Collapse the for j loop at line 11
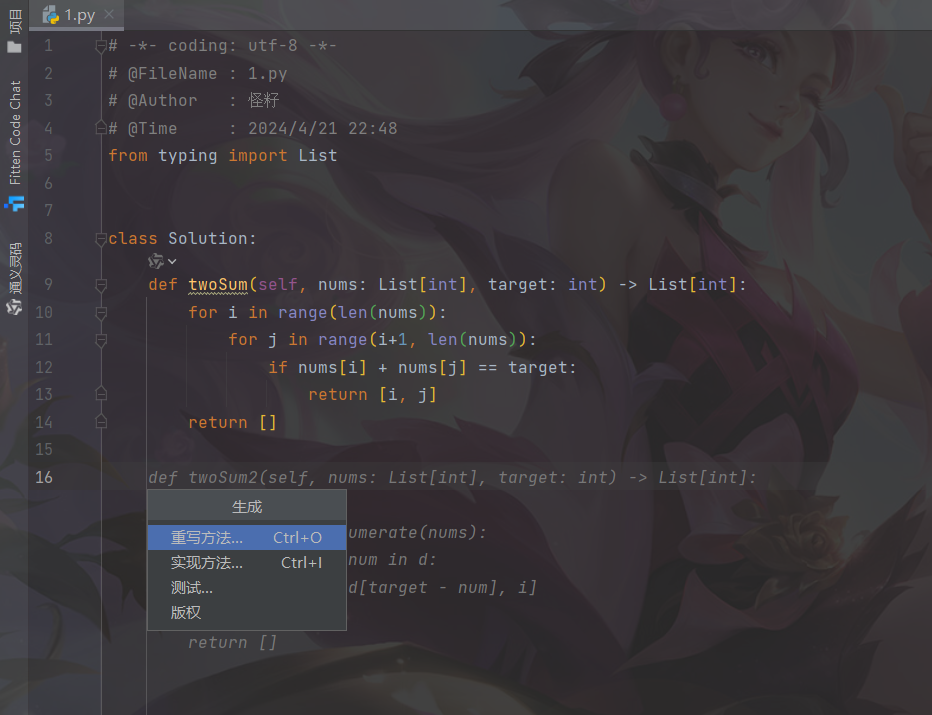The width and height of the screenshot is (932, 715). tap(100, 340)
